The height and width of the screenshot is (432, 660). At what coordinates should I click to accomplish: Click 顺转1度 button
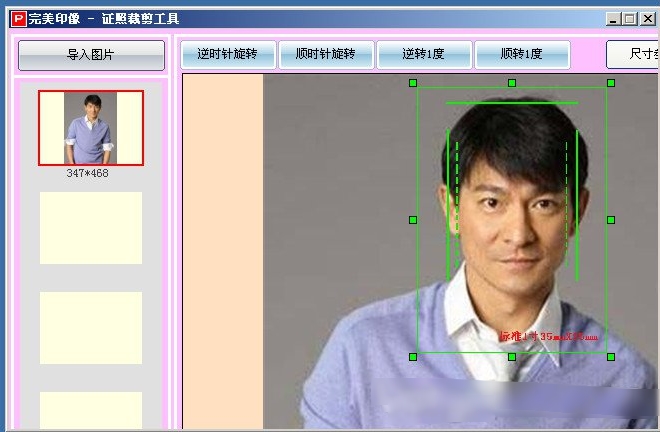522,54
